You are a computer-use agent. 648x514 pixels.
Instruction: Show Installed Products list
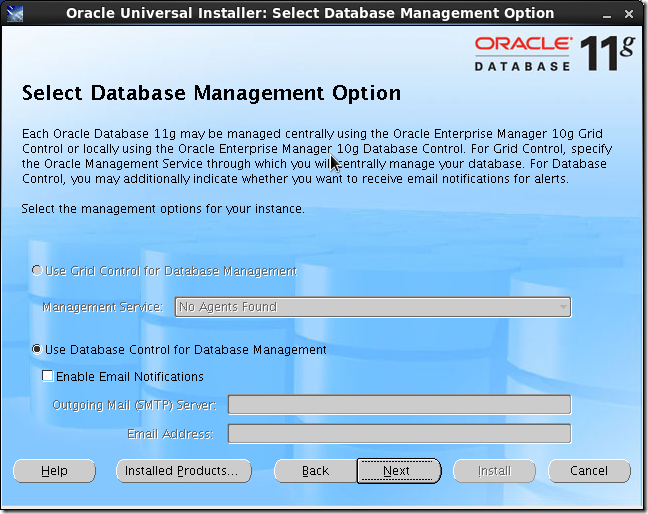pos(184,471)
